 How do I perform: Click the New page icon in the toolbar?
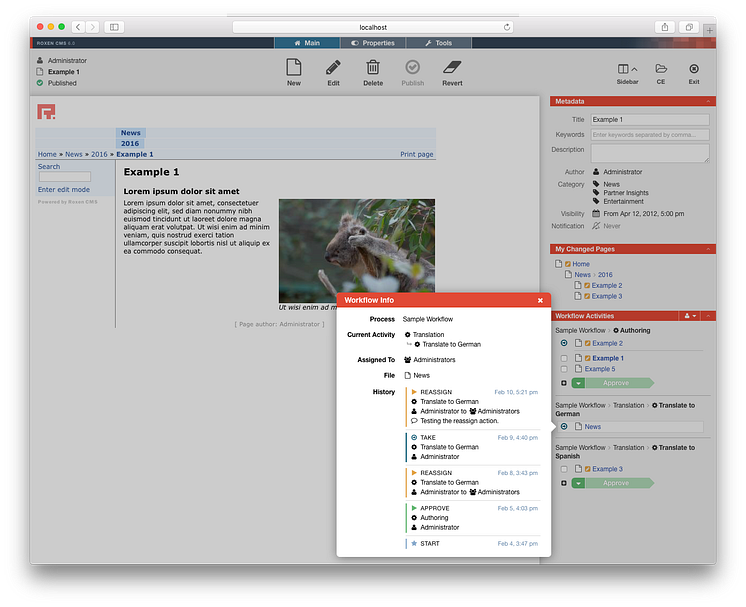(x=294, y=67)
